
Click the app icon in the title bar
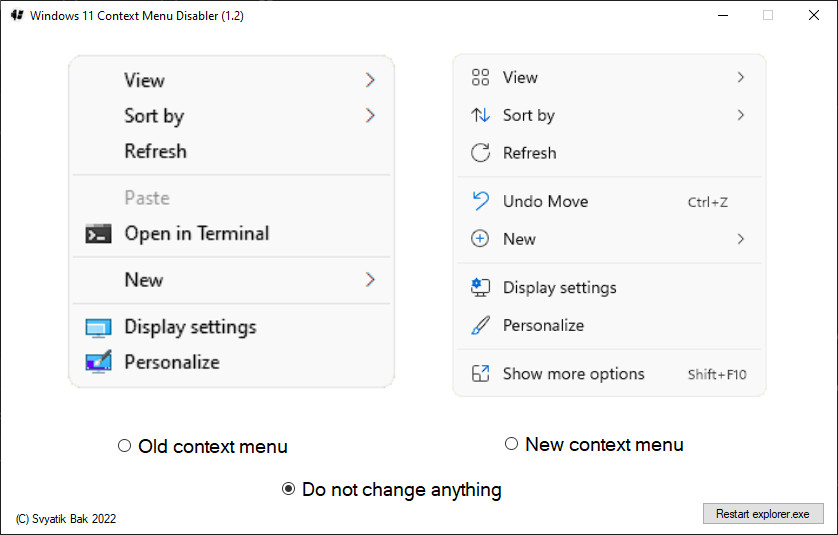[17, 15]
